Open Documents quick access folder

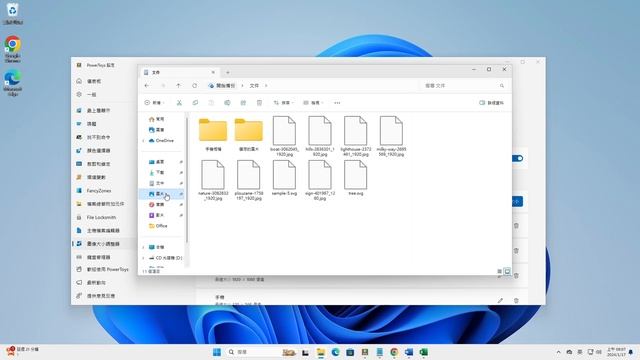click(x=157, y=183)
